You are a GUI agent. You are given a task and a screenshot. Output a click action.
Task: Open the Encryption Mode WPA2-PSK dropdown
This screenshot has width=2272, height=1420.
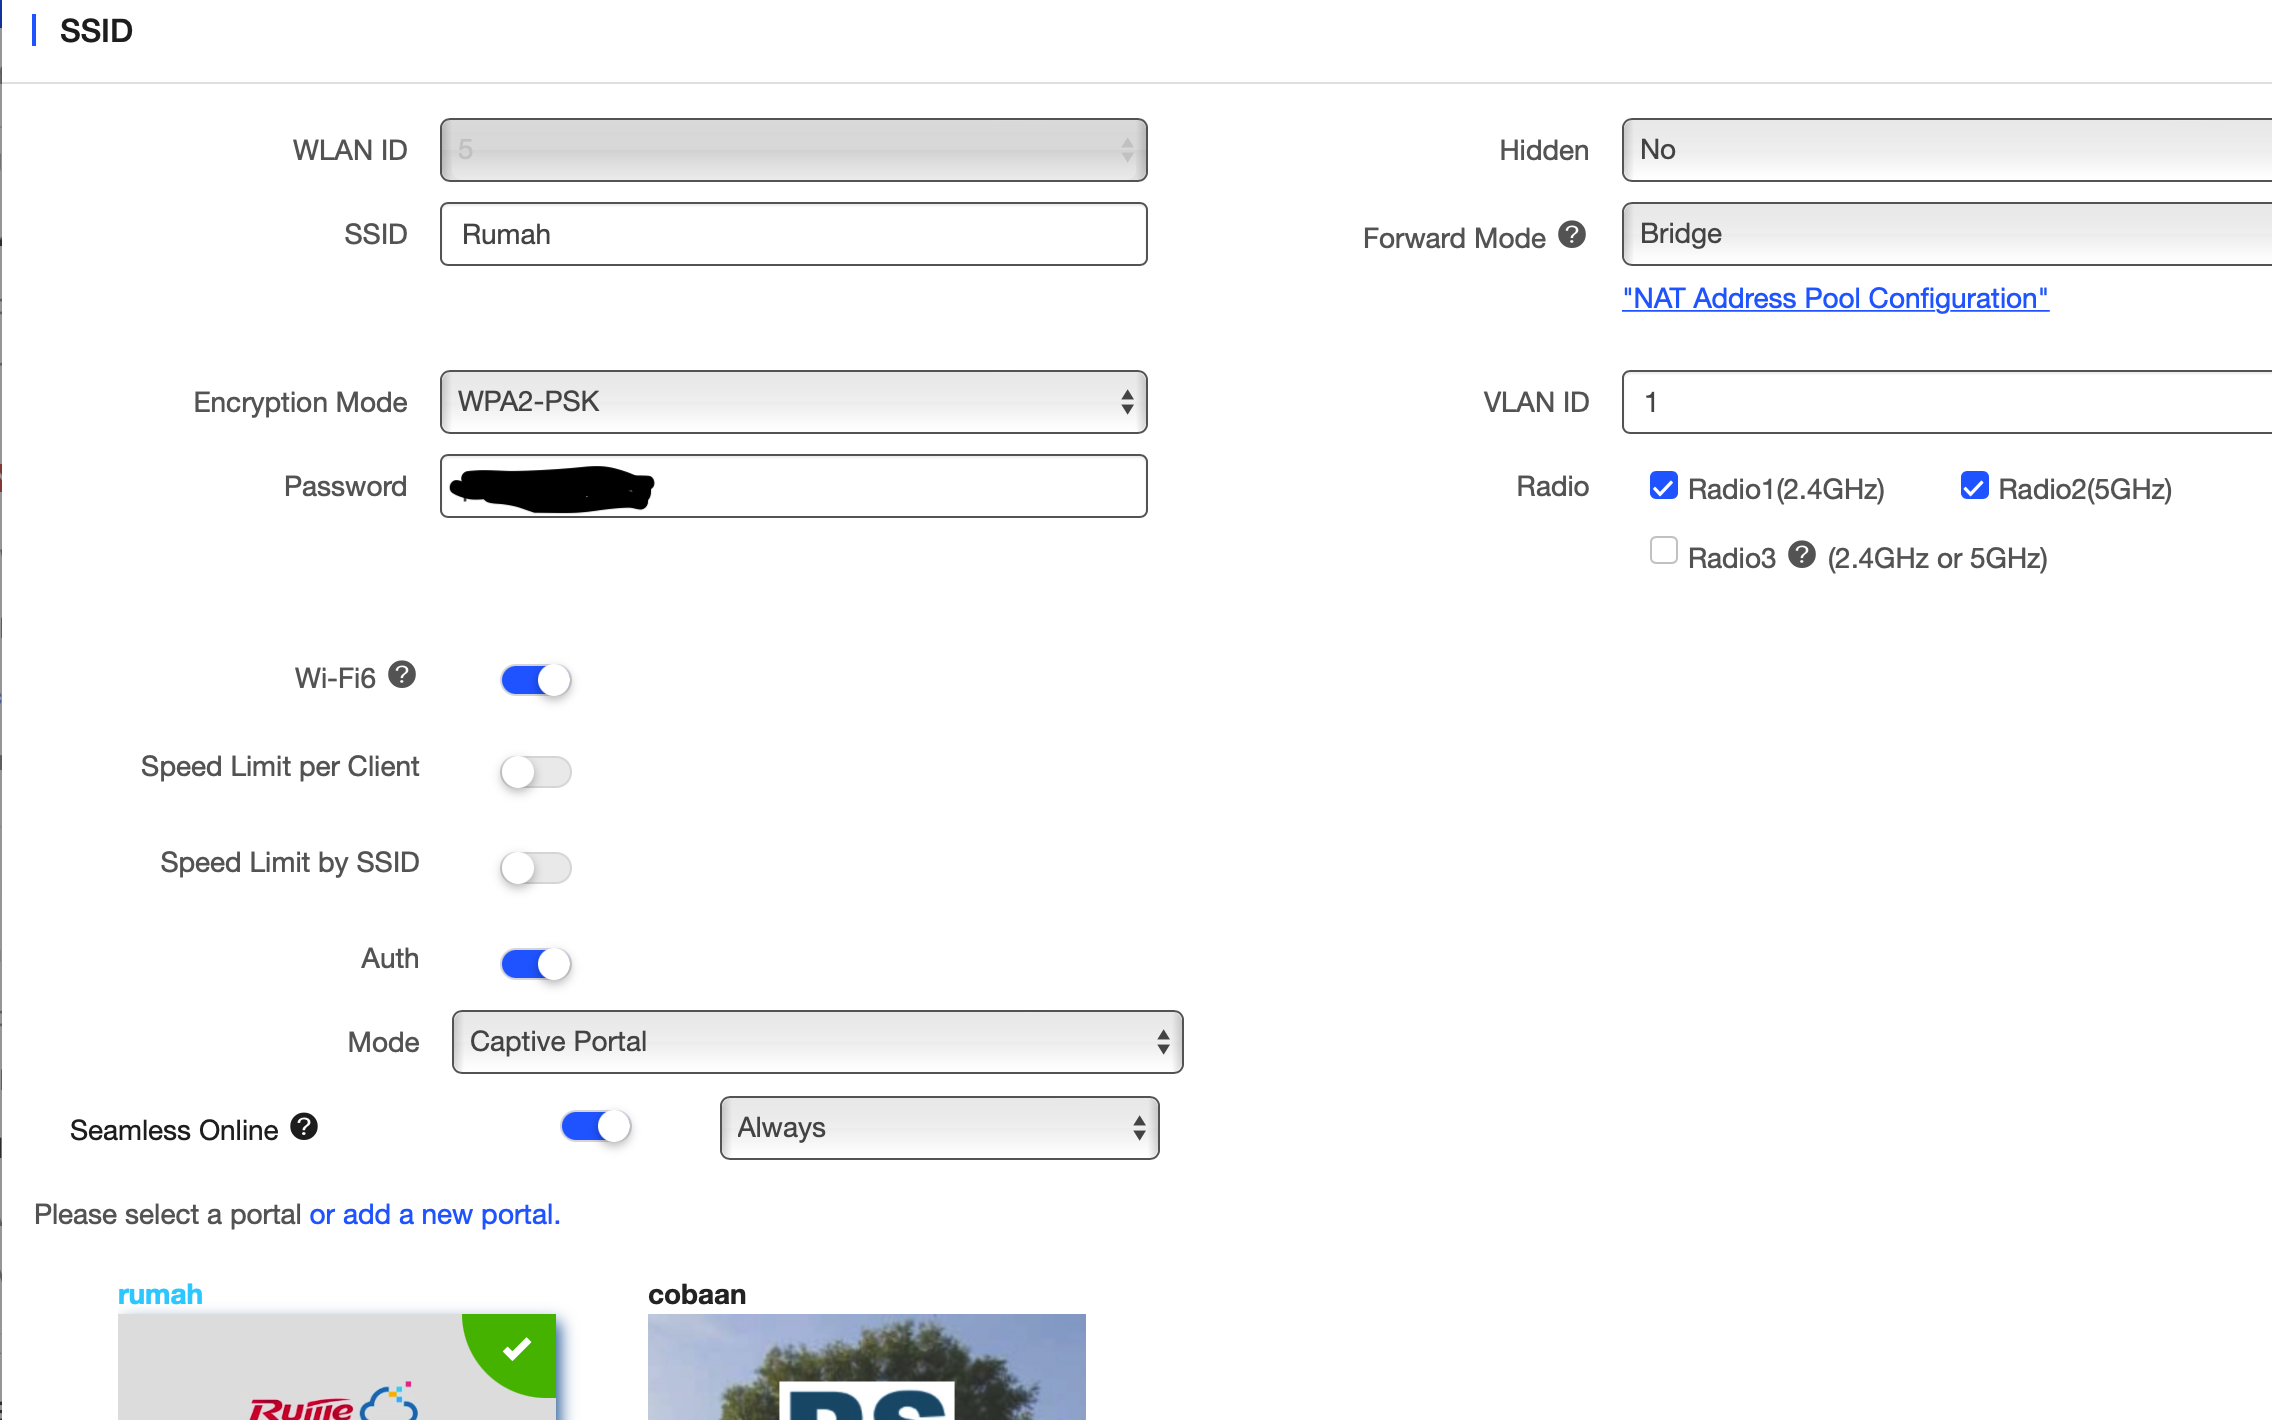(x=793, y=402)
